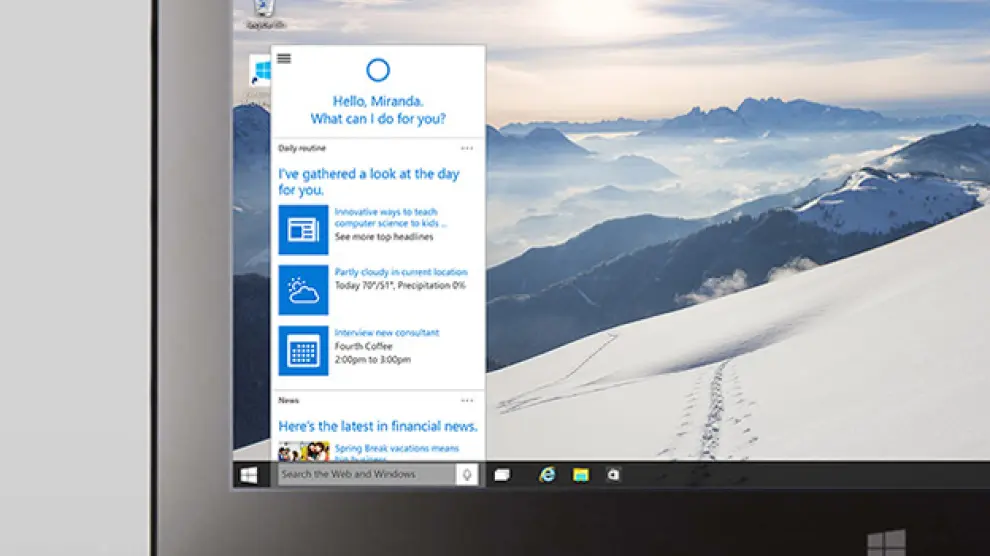Click 'Spring Break vacations' news headline
Viewport: 990px width, 556px height.
396,449
